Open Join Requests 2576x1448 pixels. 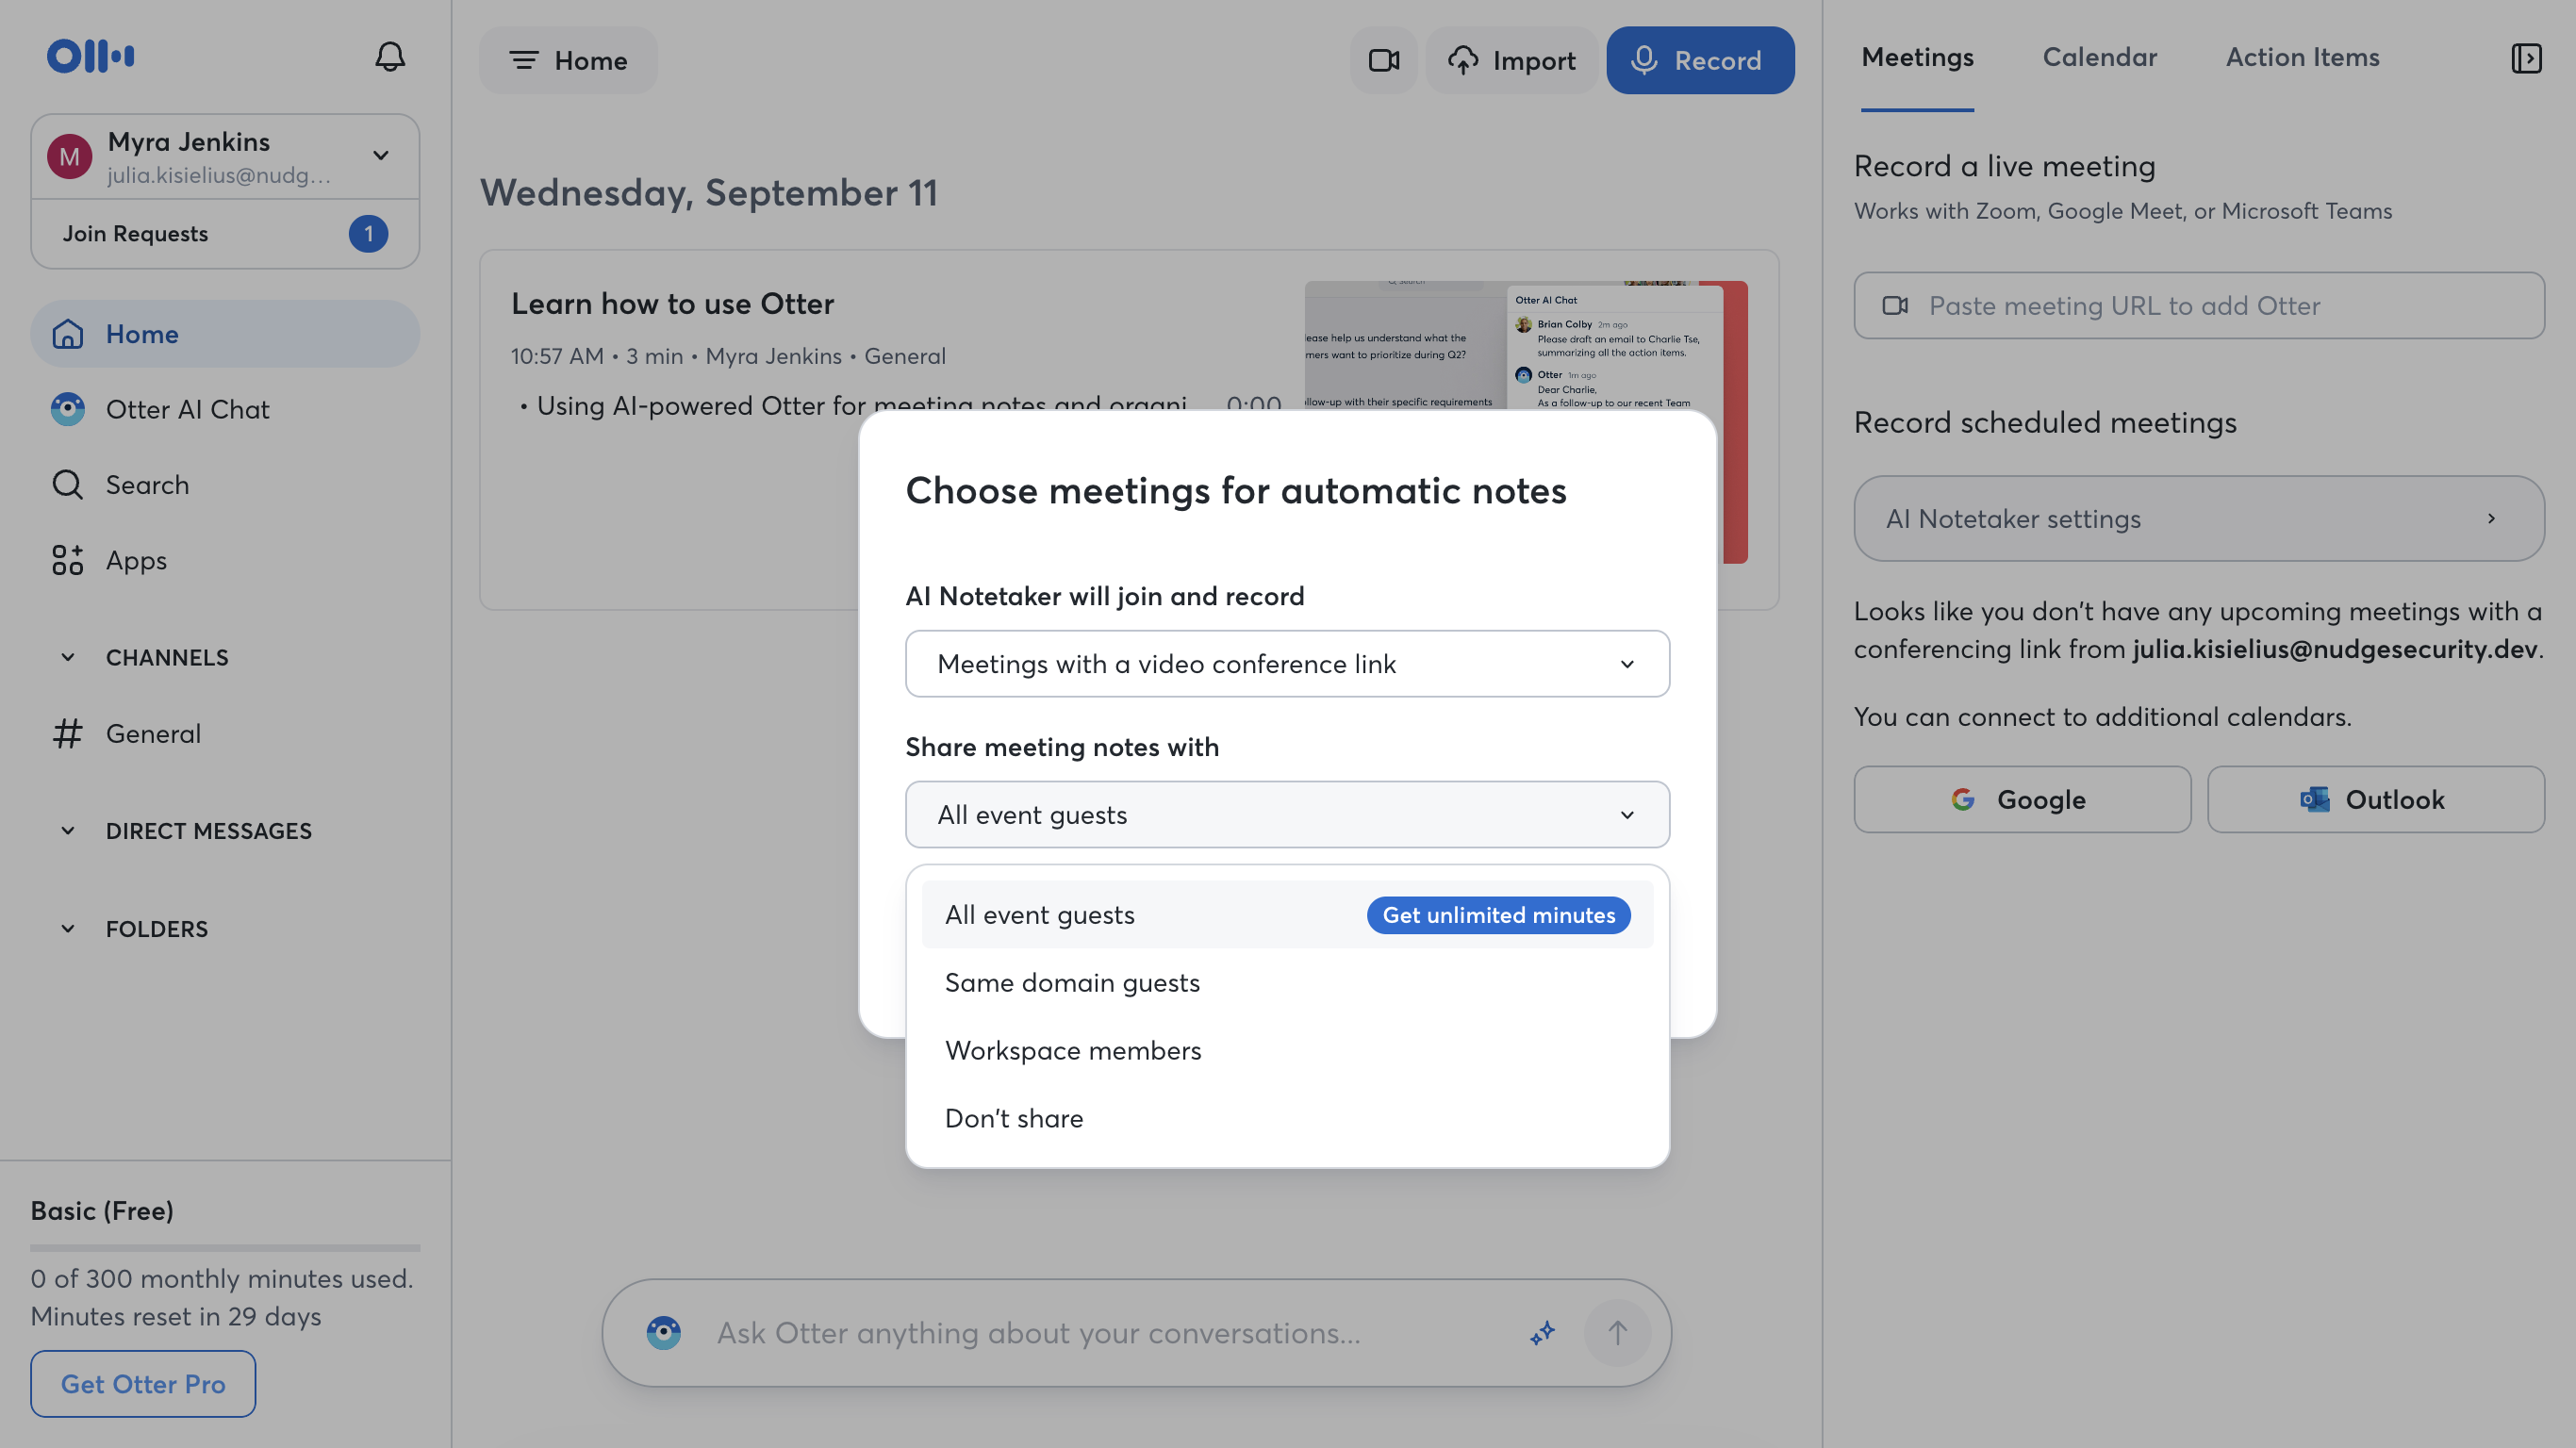pyautogui.click(x=225, y=233)
